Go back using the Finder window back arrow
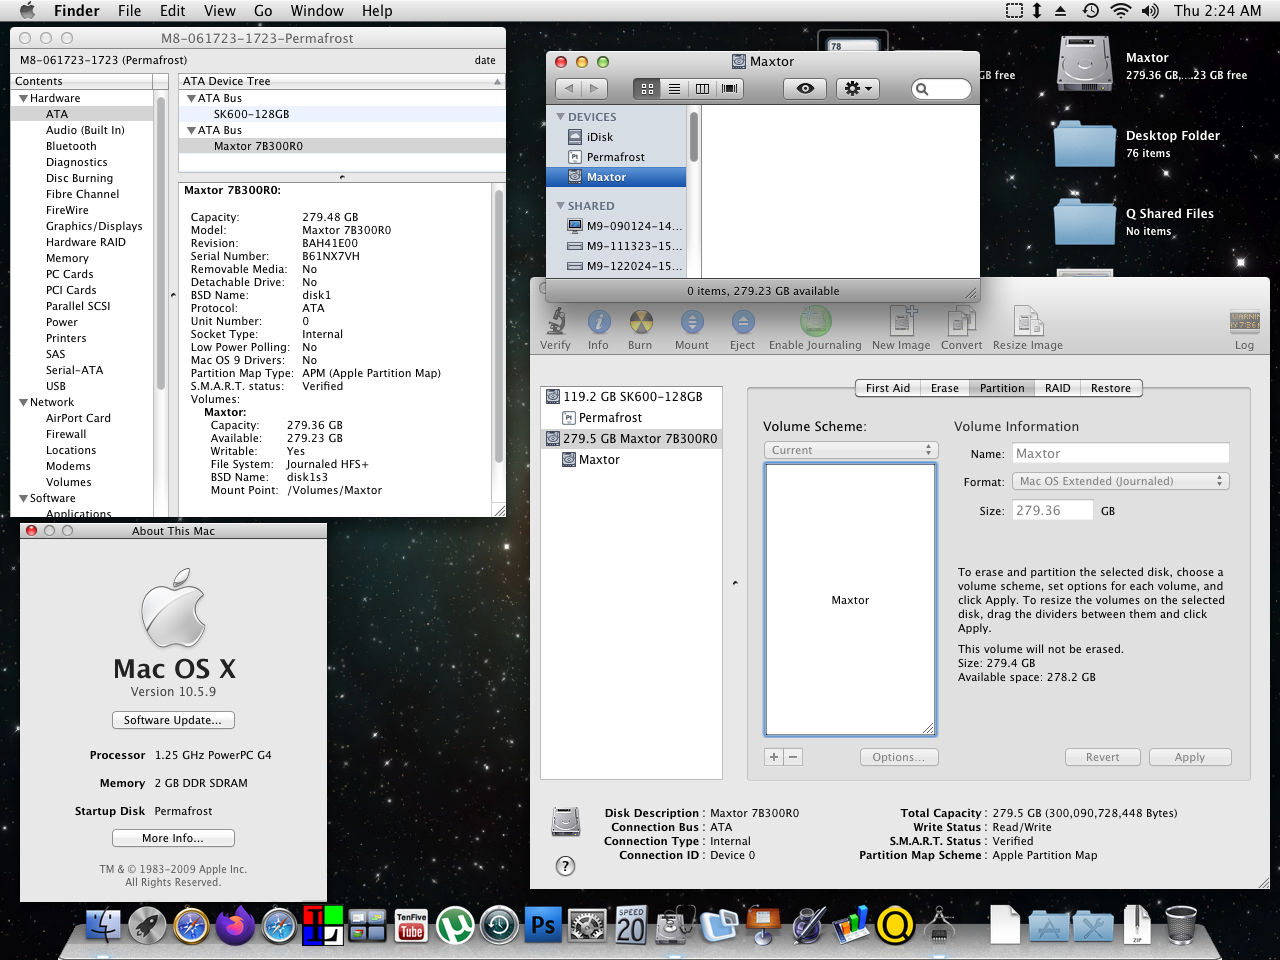Viewport: 1280px width, 960px height. (569, 89)
